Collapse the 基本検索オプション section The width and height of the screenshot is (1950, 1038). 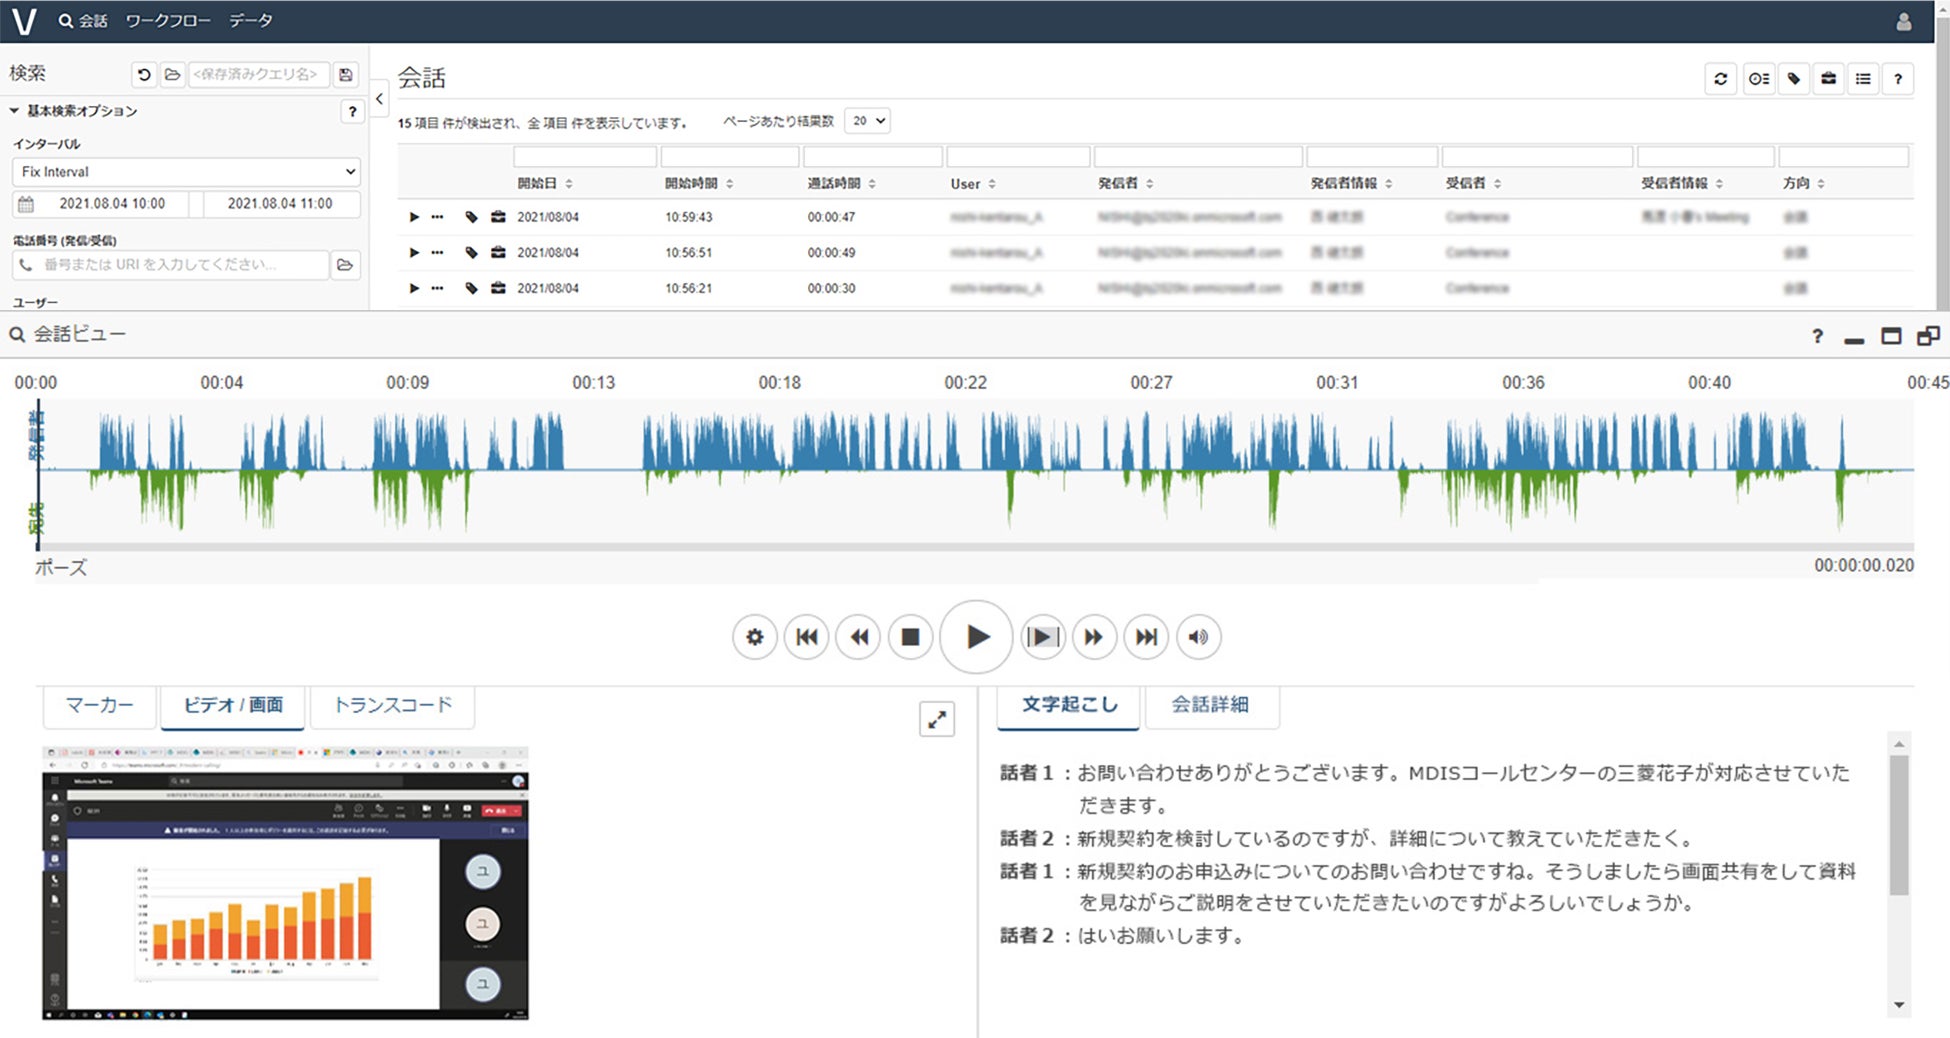click(15, 111)
